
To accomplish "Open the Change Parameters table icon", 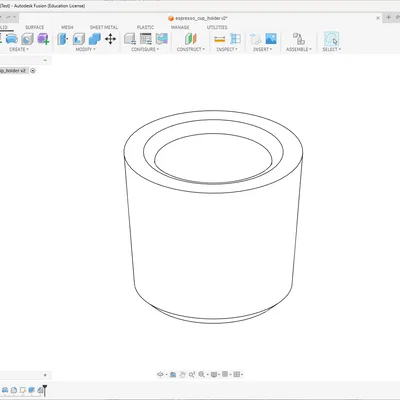I will (146, 39).
